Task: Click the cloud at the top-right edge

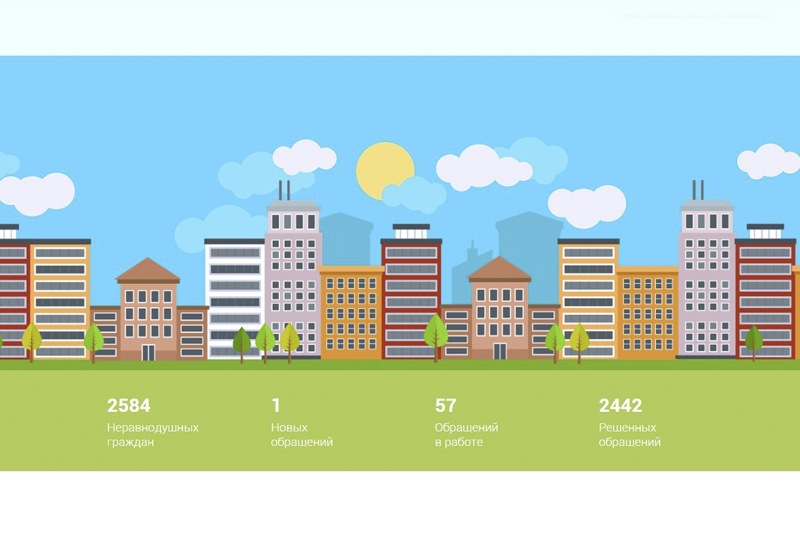Action: point(769,160)
